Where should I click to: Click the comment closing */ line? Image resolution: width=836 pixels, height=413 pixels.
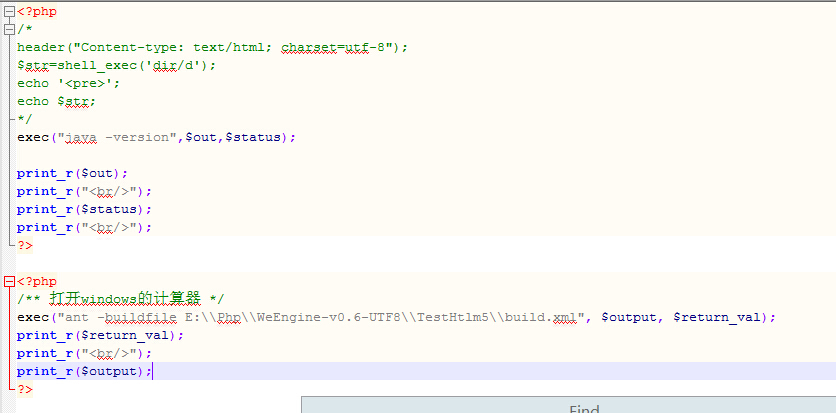coord(25,119)
